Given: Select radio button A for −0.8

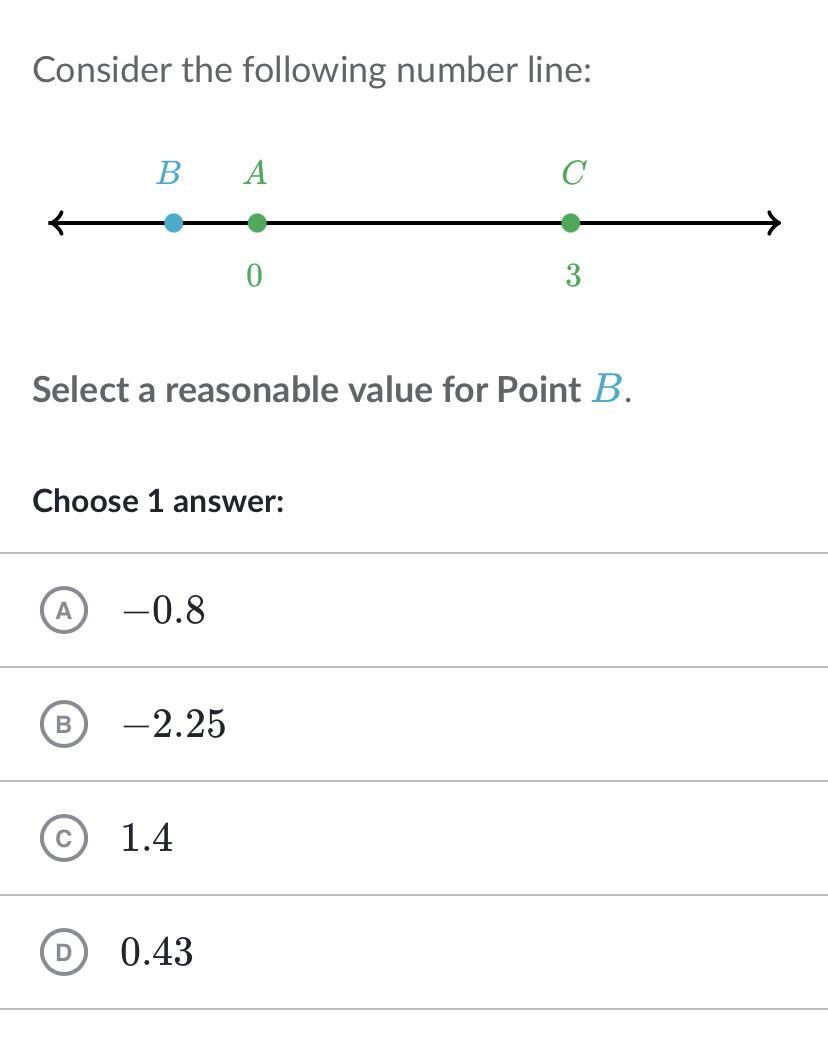Looking at the screenshot, I should tap(64, 610).
